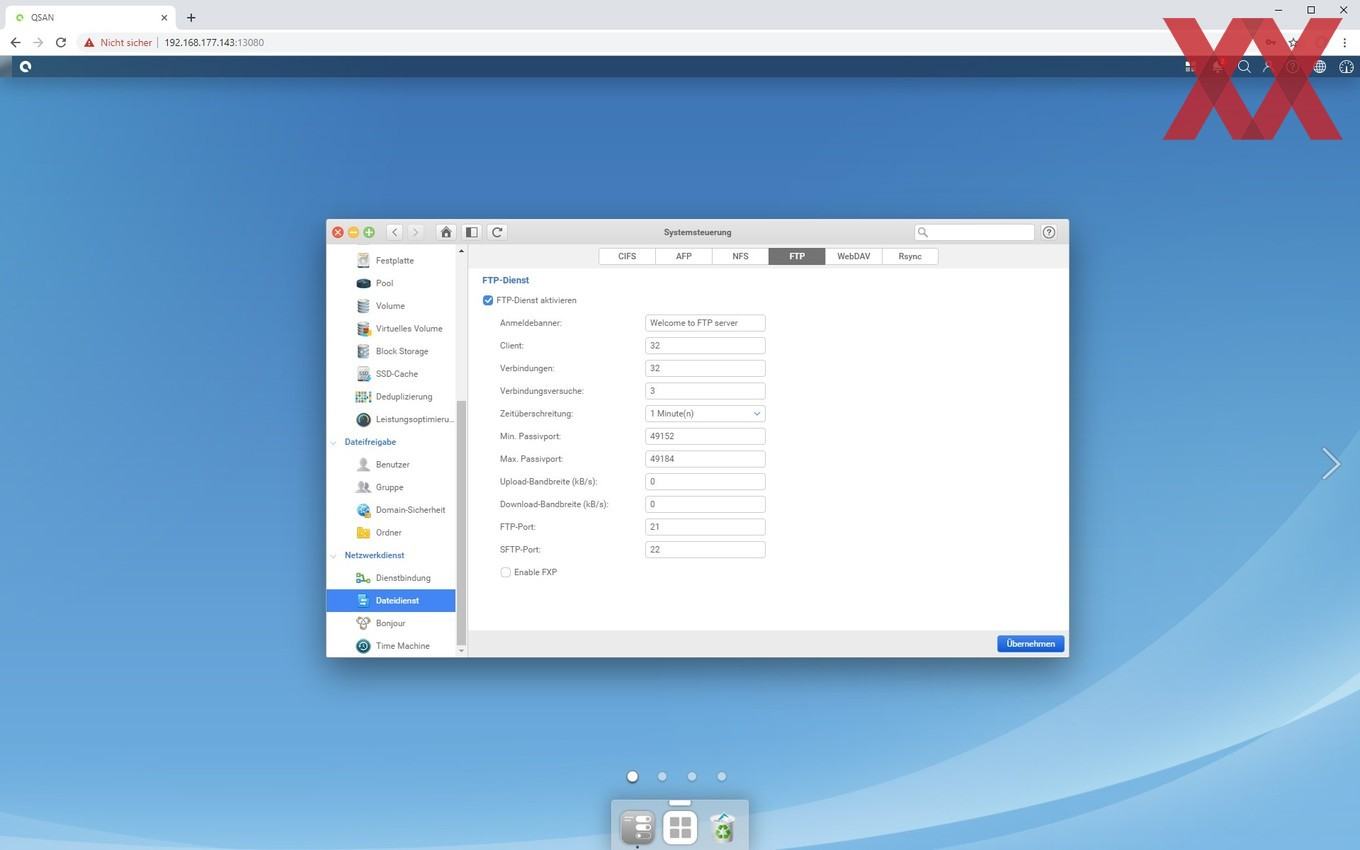The height and width of the screenshot is (850, 1360).
Task: Click the refresh icon in Systemsteuerung toolbar
Action: (x=497, y=232)
